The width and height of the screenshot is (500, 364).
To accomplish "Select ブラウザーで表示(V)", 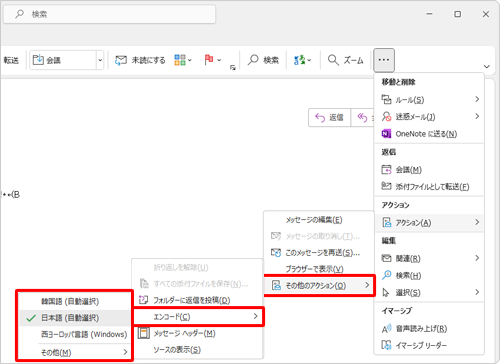I will click(319, 269).
